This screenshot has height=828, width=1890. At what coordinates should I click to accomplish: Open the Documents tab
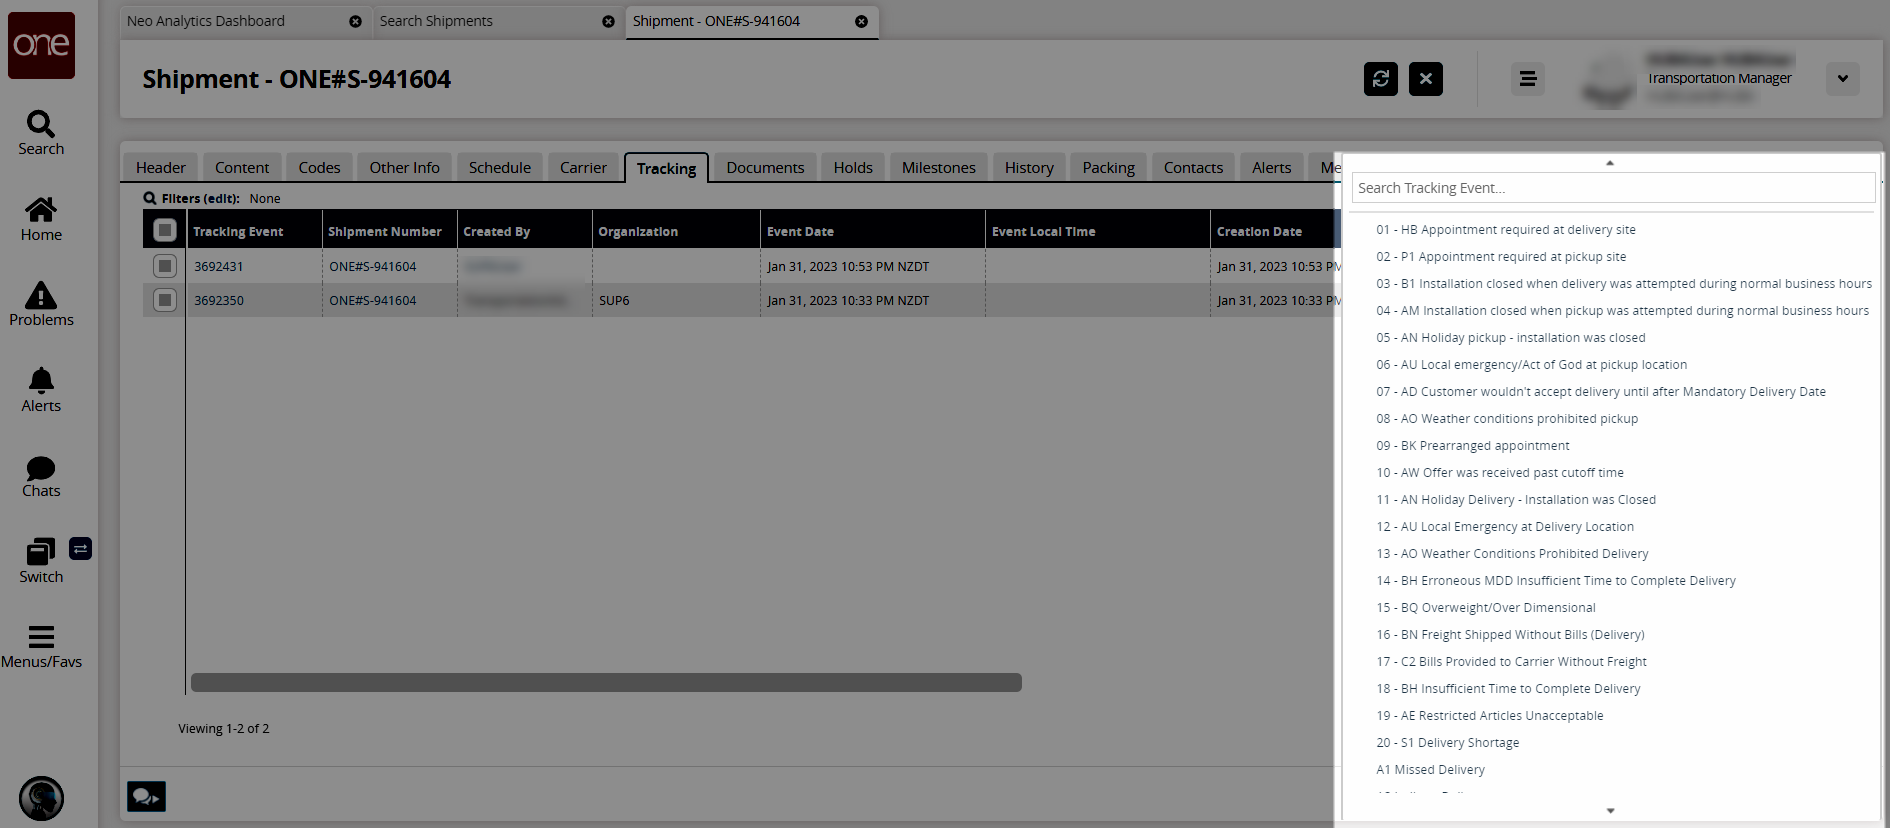click(765, 167)
